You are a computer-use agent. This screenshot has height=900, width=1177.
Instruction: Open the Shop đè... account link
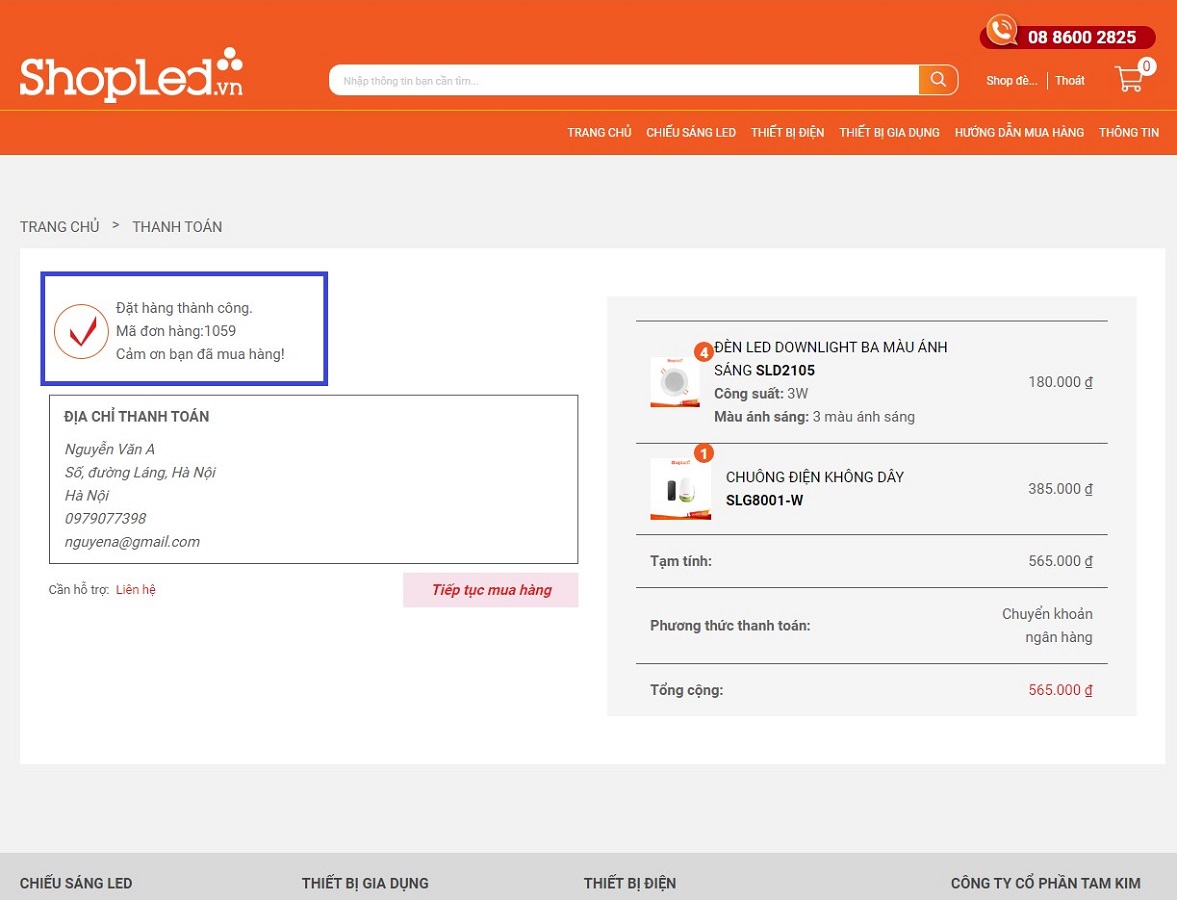1011,81
